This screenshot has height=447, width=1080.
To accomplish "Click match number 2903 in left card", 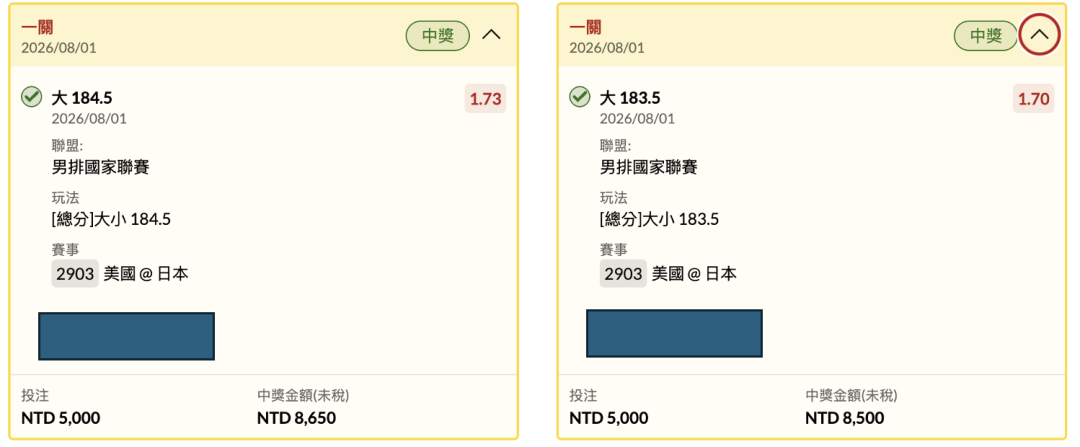I will 75,273.
